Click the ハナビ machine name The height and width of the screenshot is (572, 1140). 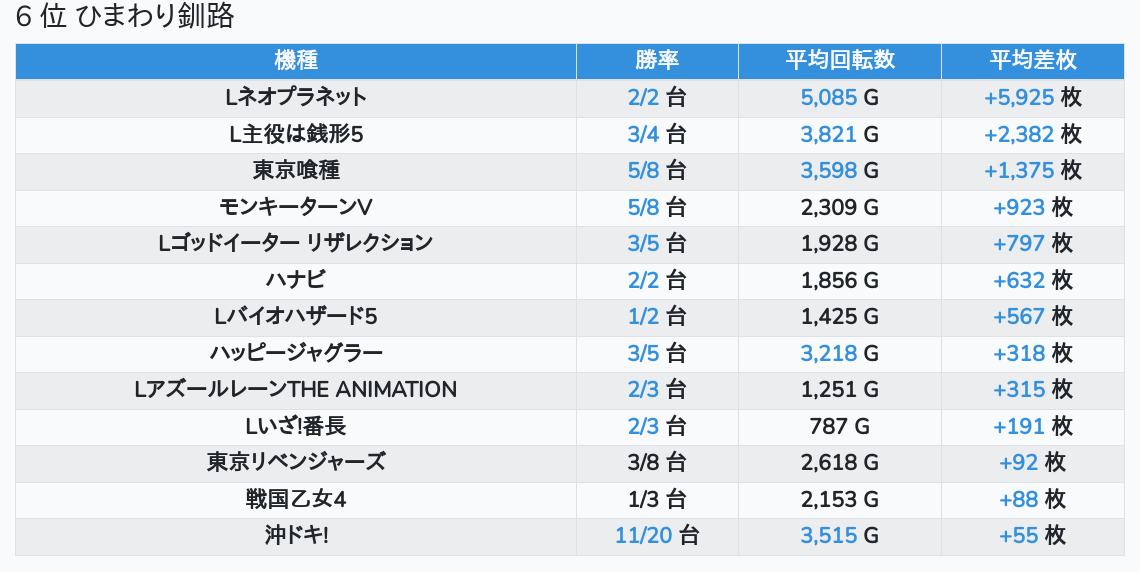click(296, 280)
